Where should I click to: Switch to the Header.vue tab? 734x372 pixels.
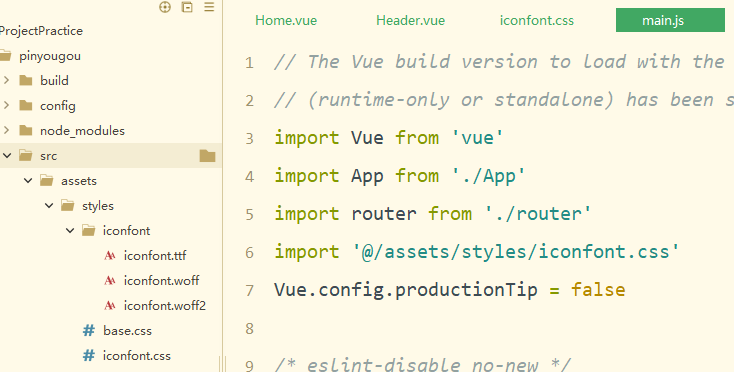click(411, 21)
